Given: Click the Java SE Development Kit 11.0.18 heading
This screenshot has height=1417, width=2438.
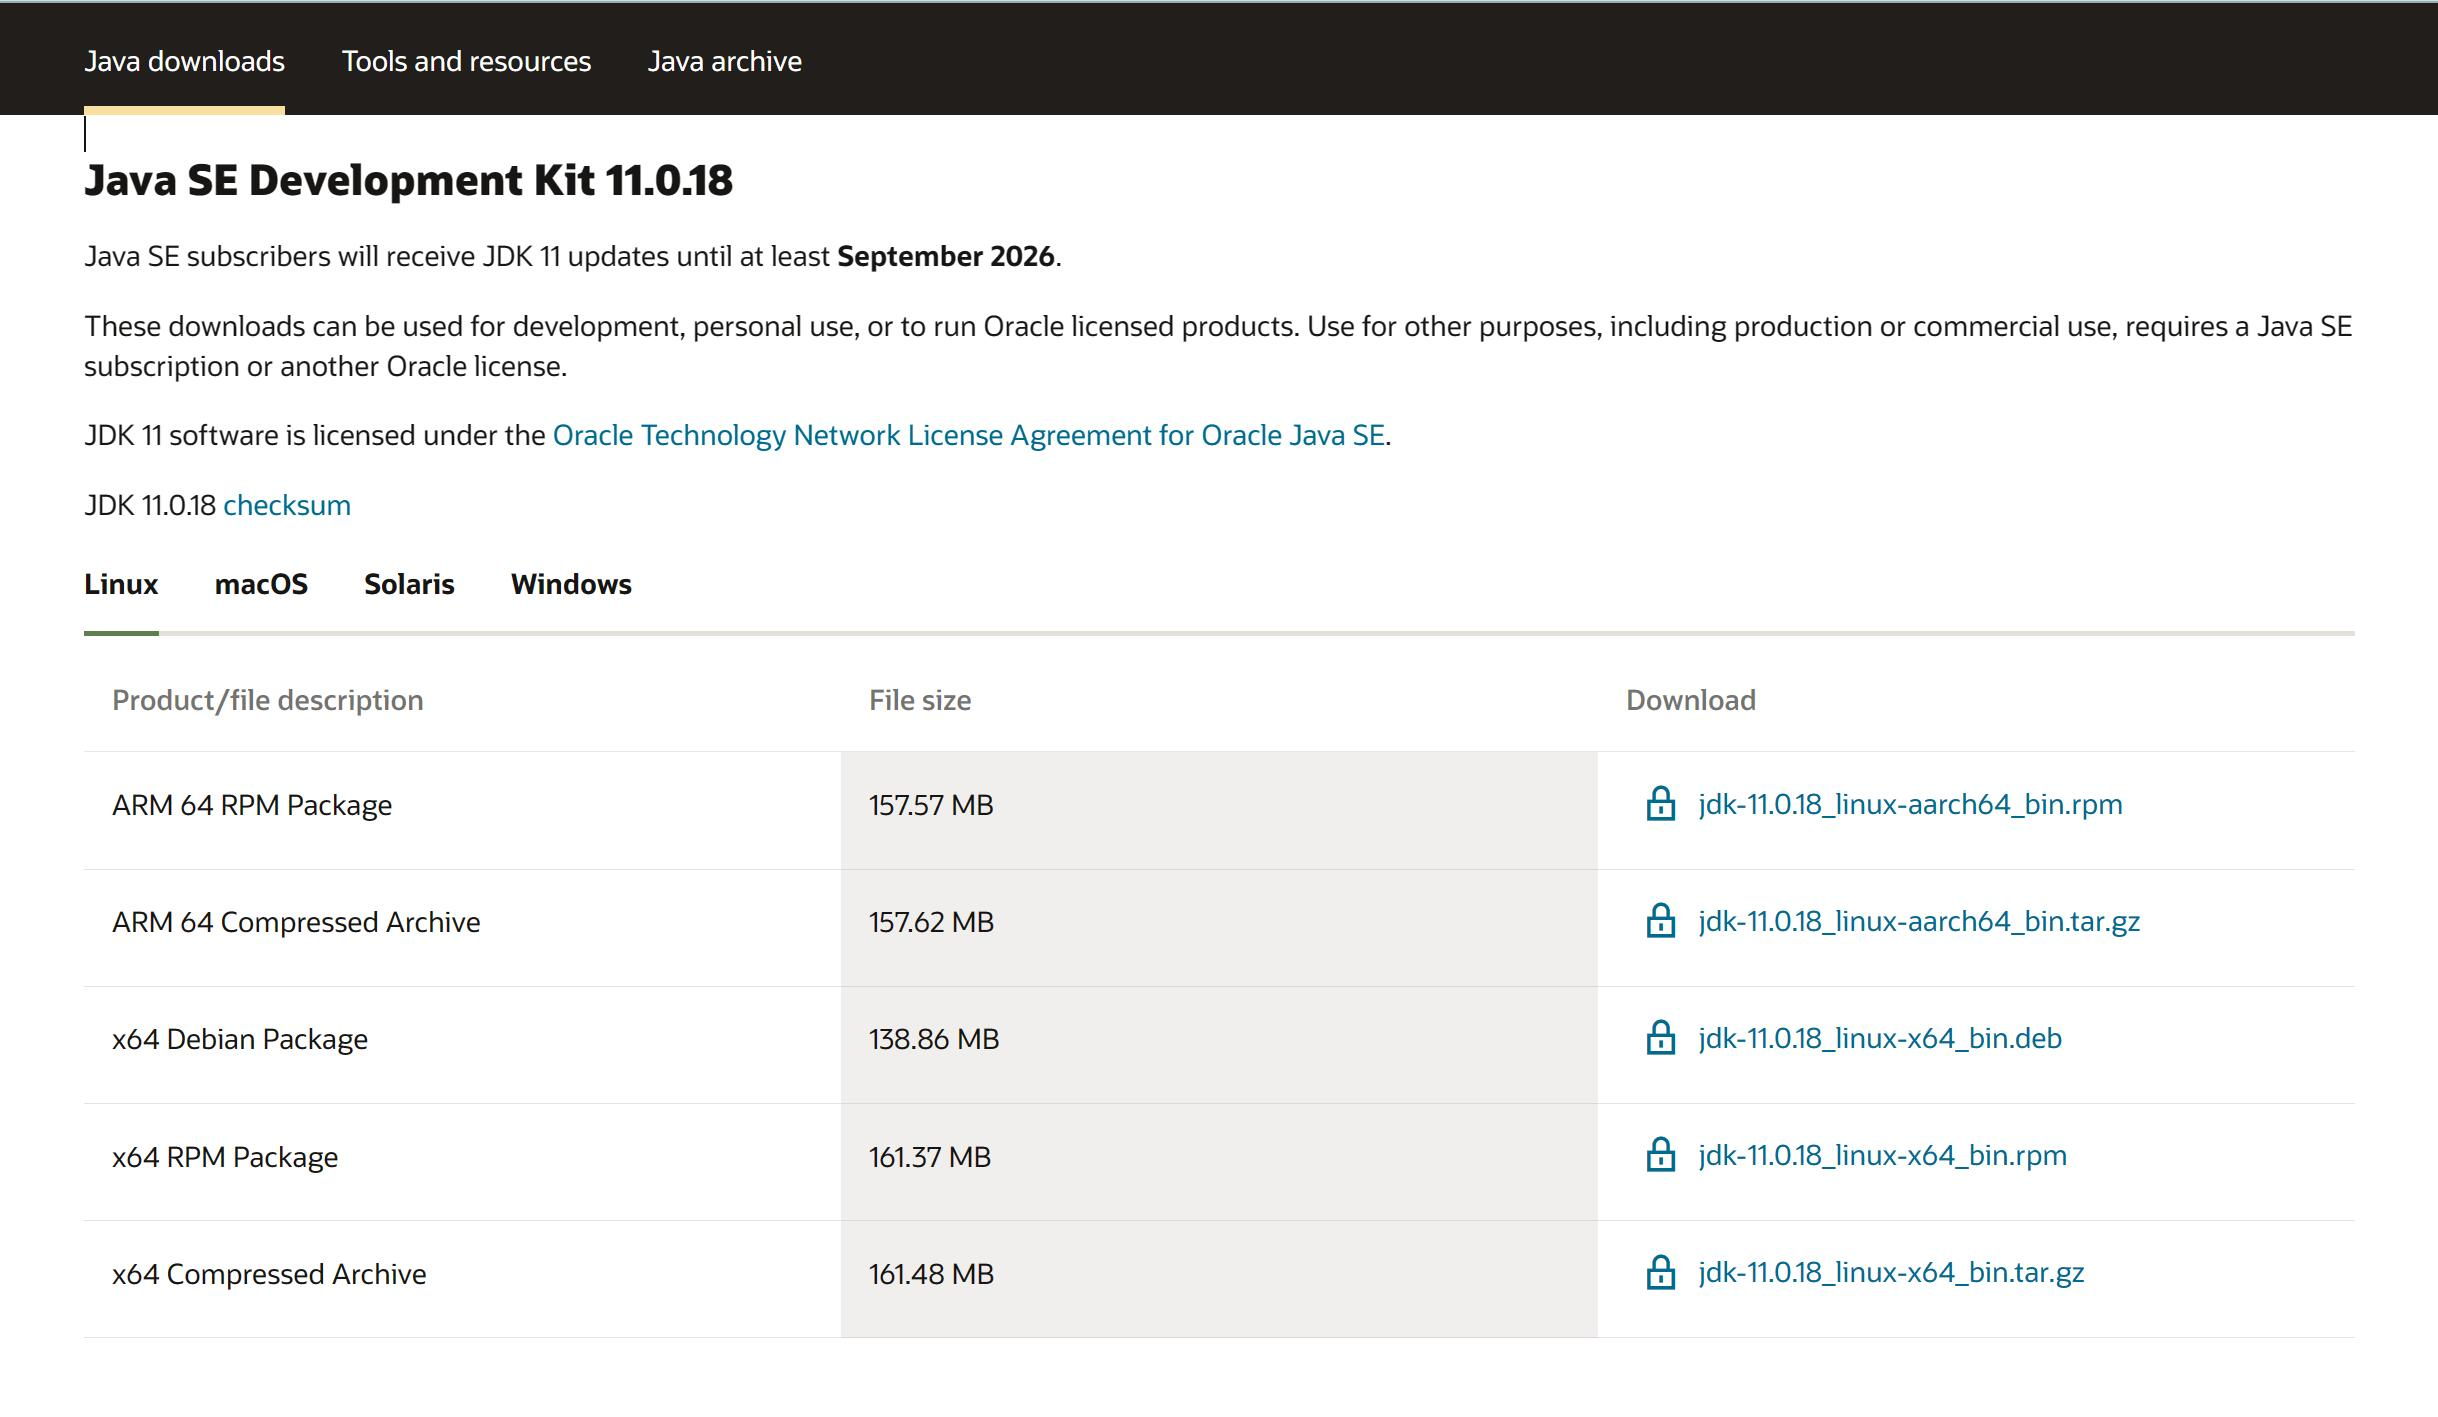Looking at the screenshot, I should pyautogui.click(x=408, y=181).
